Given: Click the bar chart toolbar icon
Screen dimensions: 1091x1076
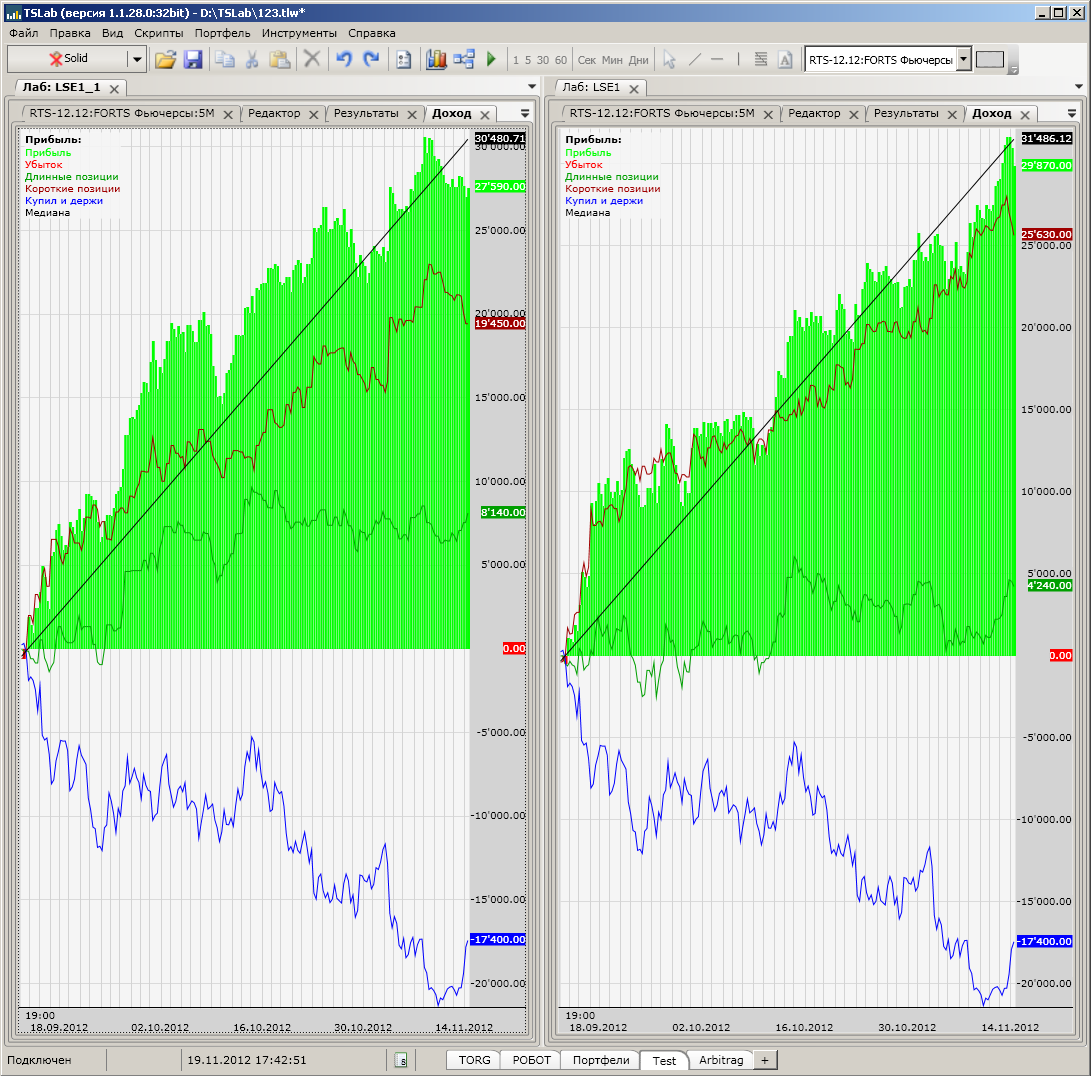Looking at the screenshot, I should click(436, 60).
